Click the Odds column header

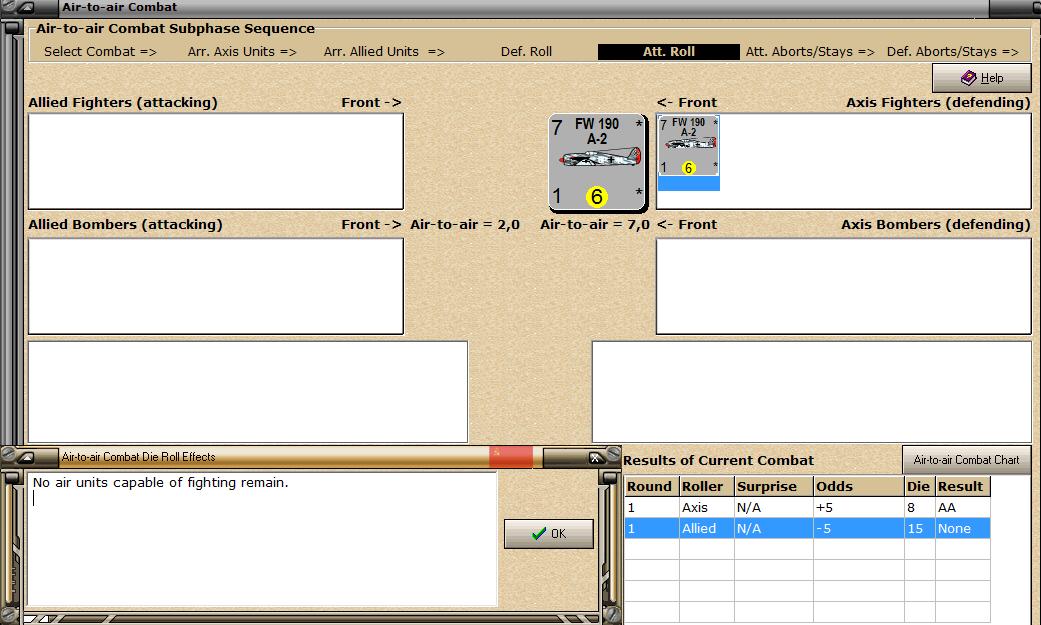click(x=858, y=486)
